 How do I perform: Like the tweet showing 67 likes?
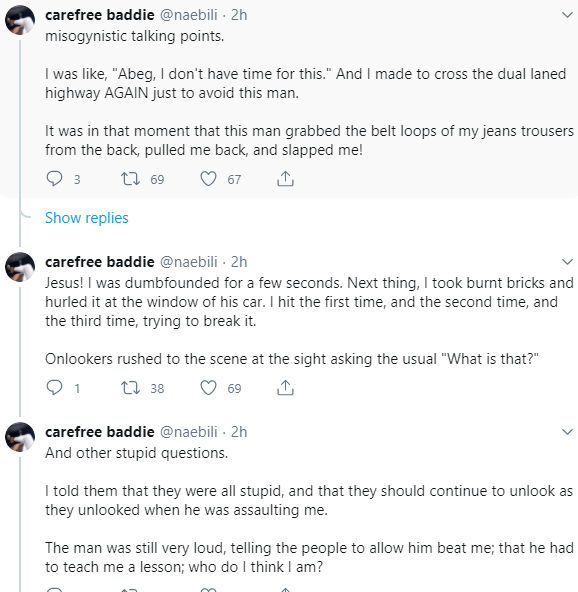coord(208,179)
